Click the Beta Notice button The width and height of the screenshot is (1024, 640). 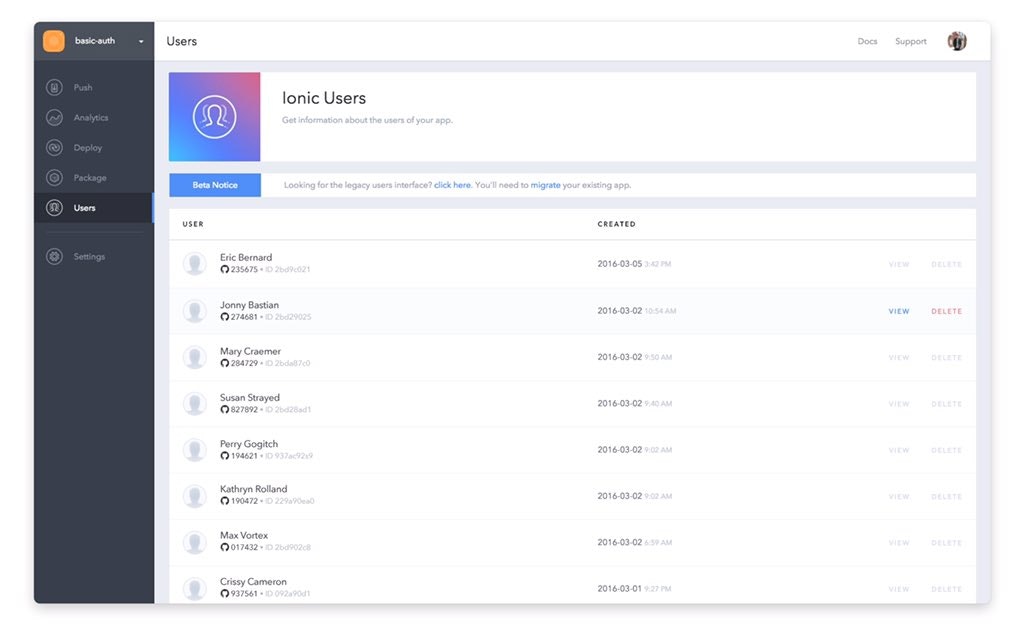(x=215, y=185)
